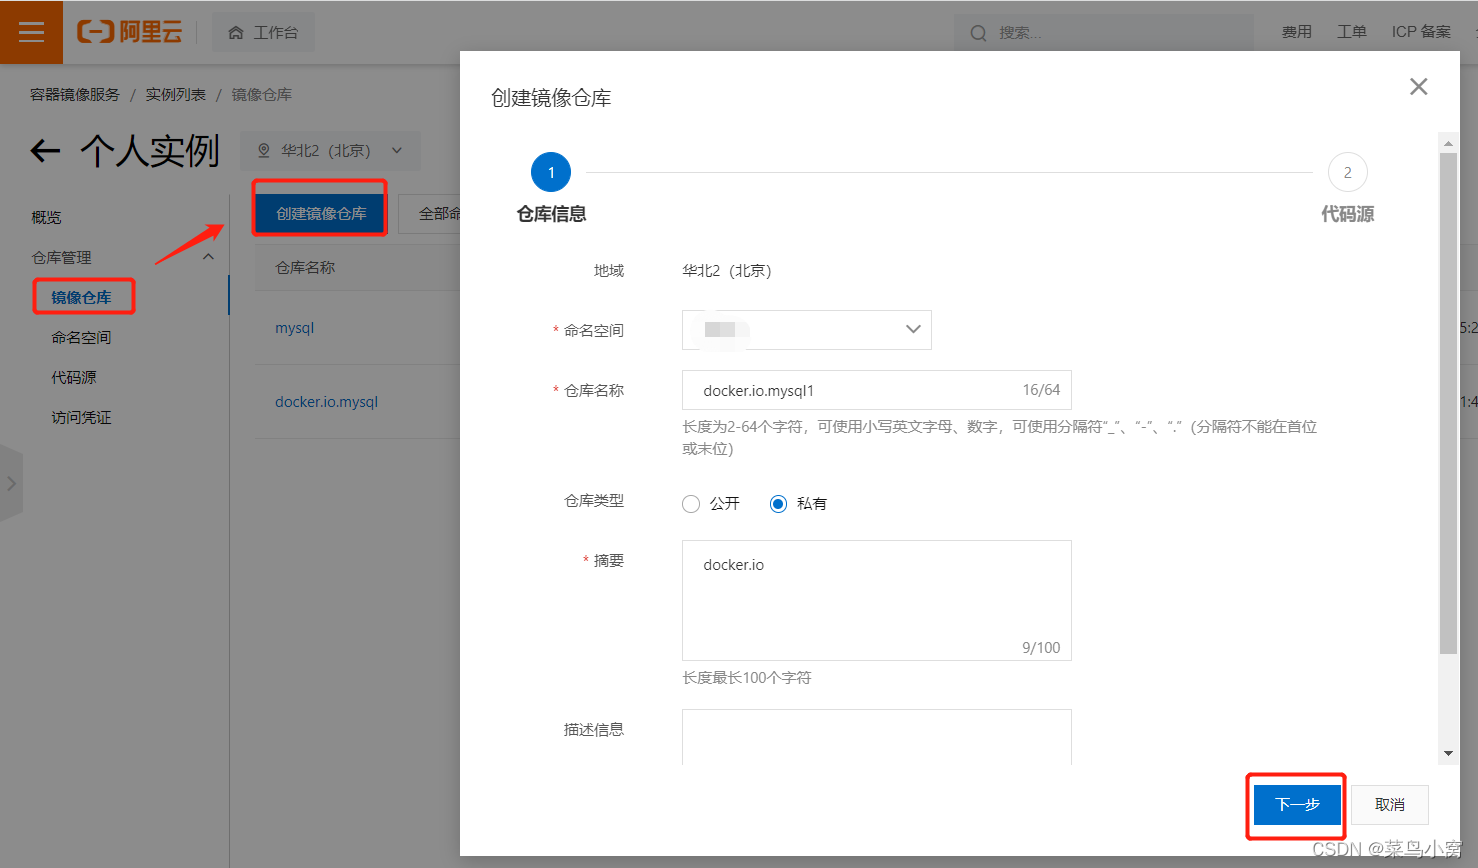Click the 华北2 (北京) 地域 value
This screenshot has height=868, width=1478.
coord(727,270)
